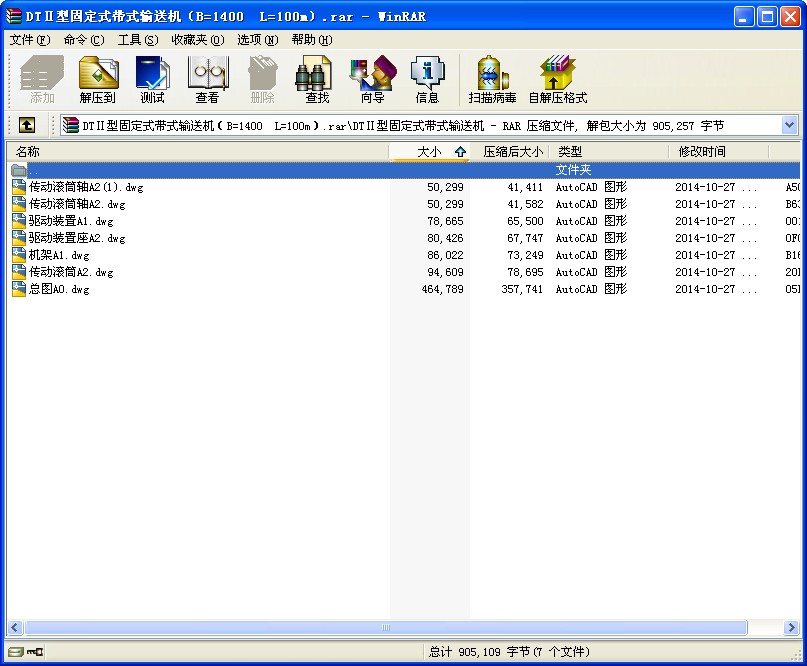
Task: Select the file 传动滚筒轴A2.dwg
Action: coord(77,204)
